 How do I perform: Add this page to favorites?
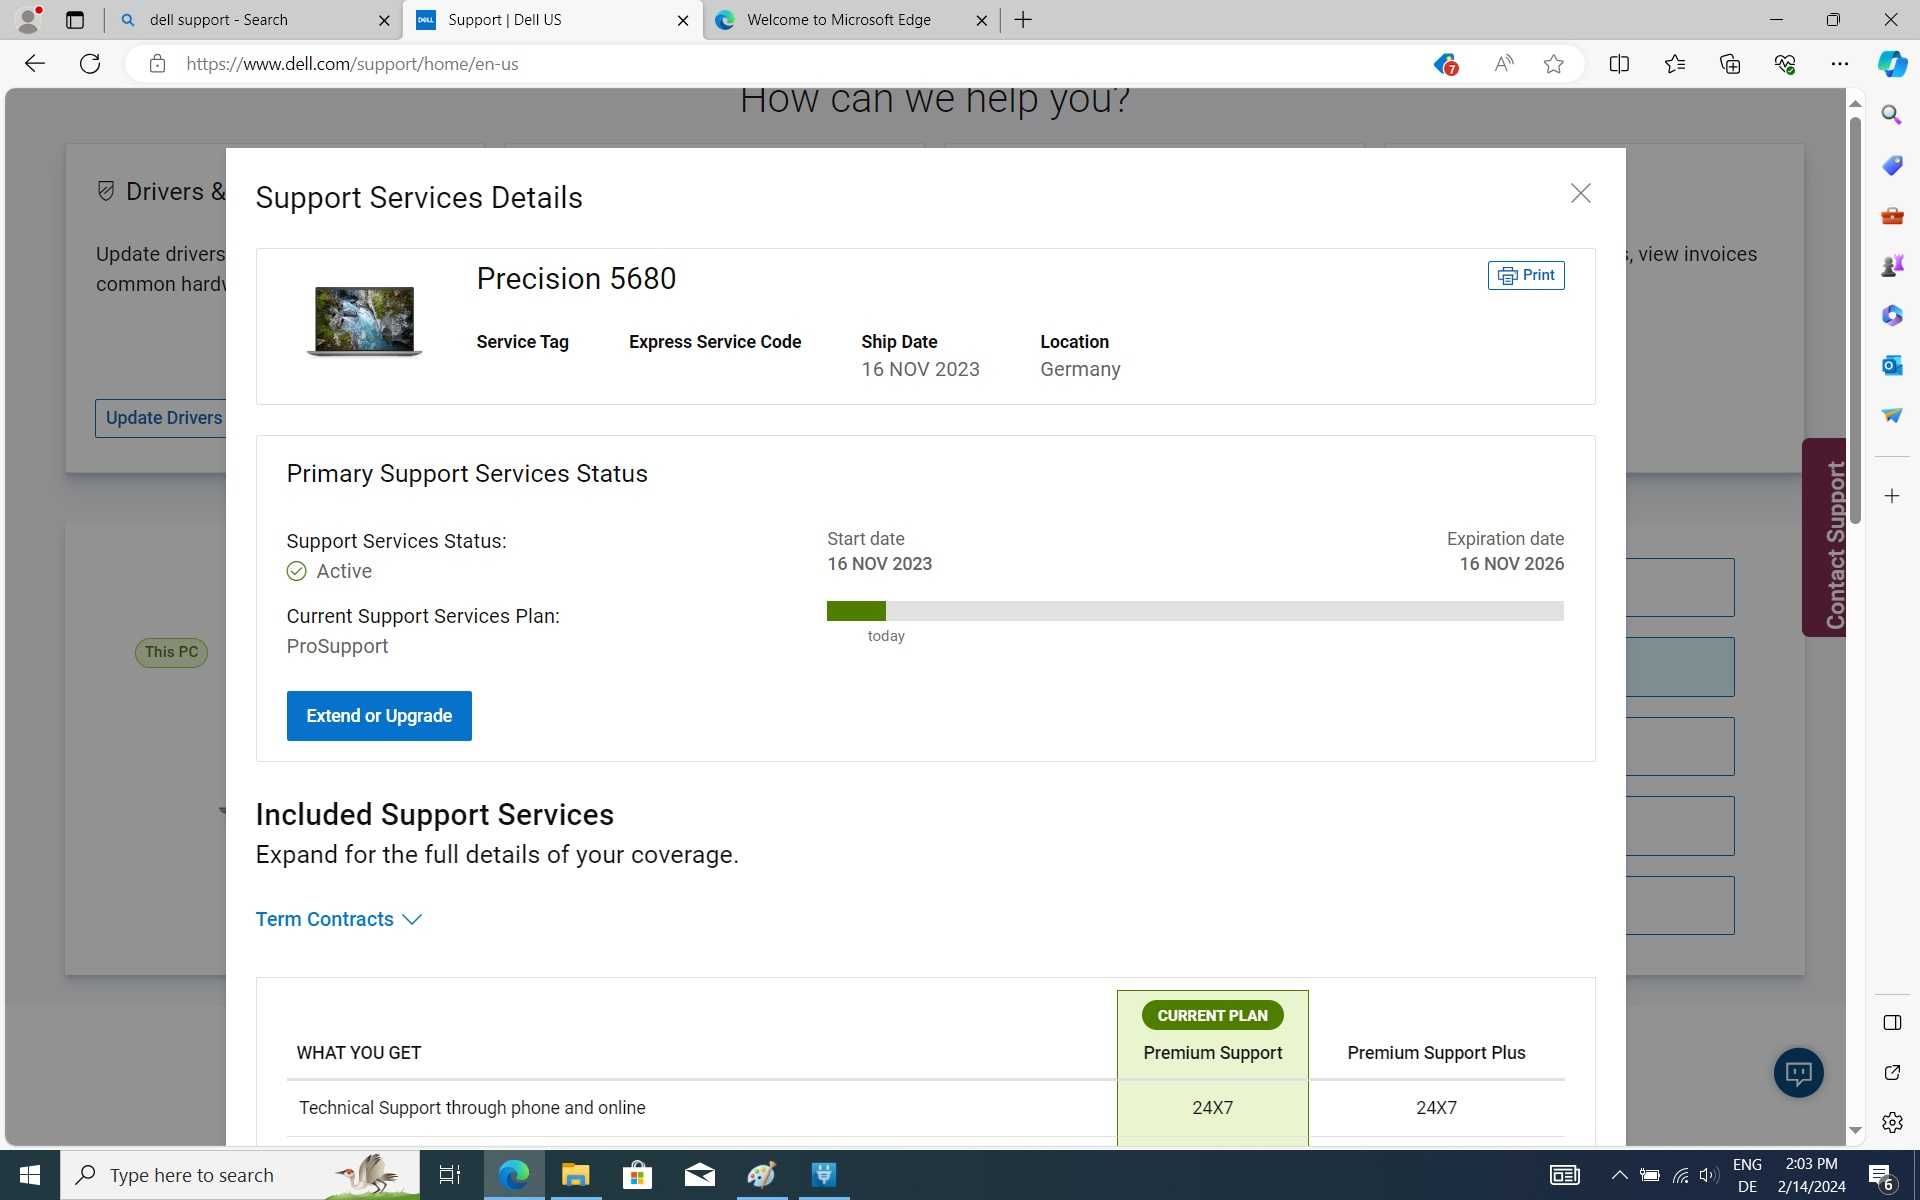click(x=1553, y=64)
